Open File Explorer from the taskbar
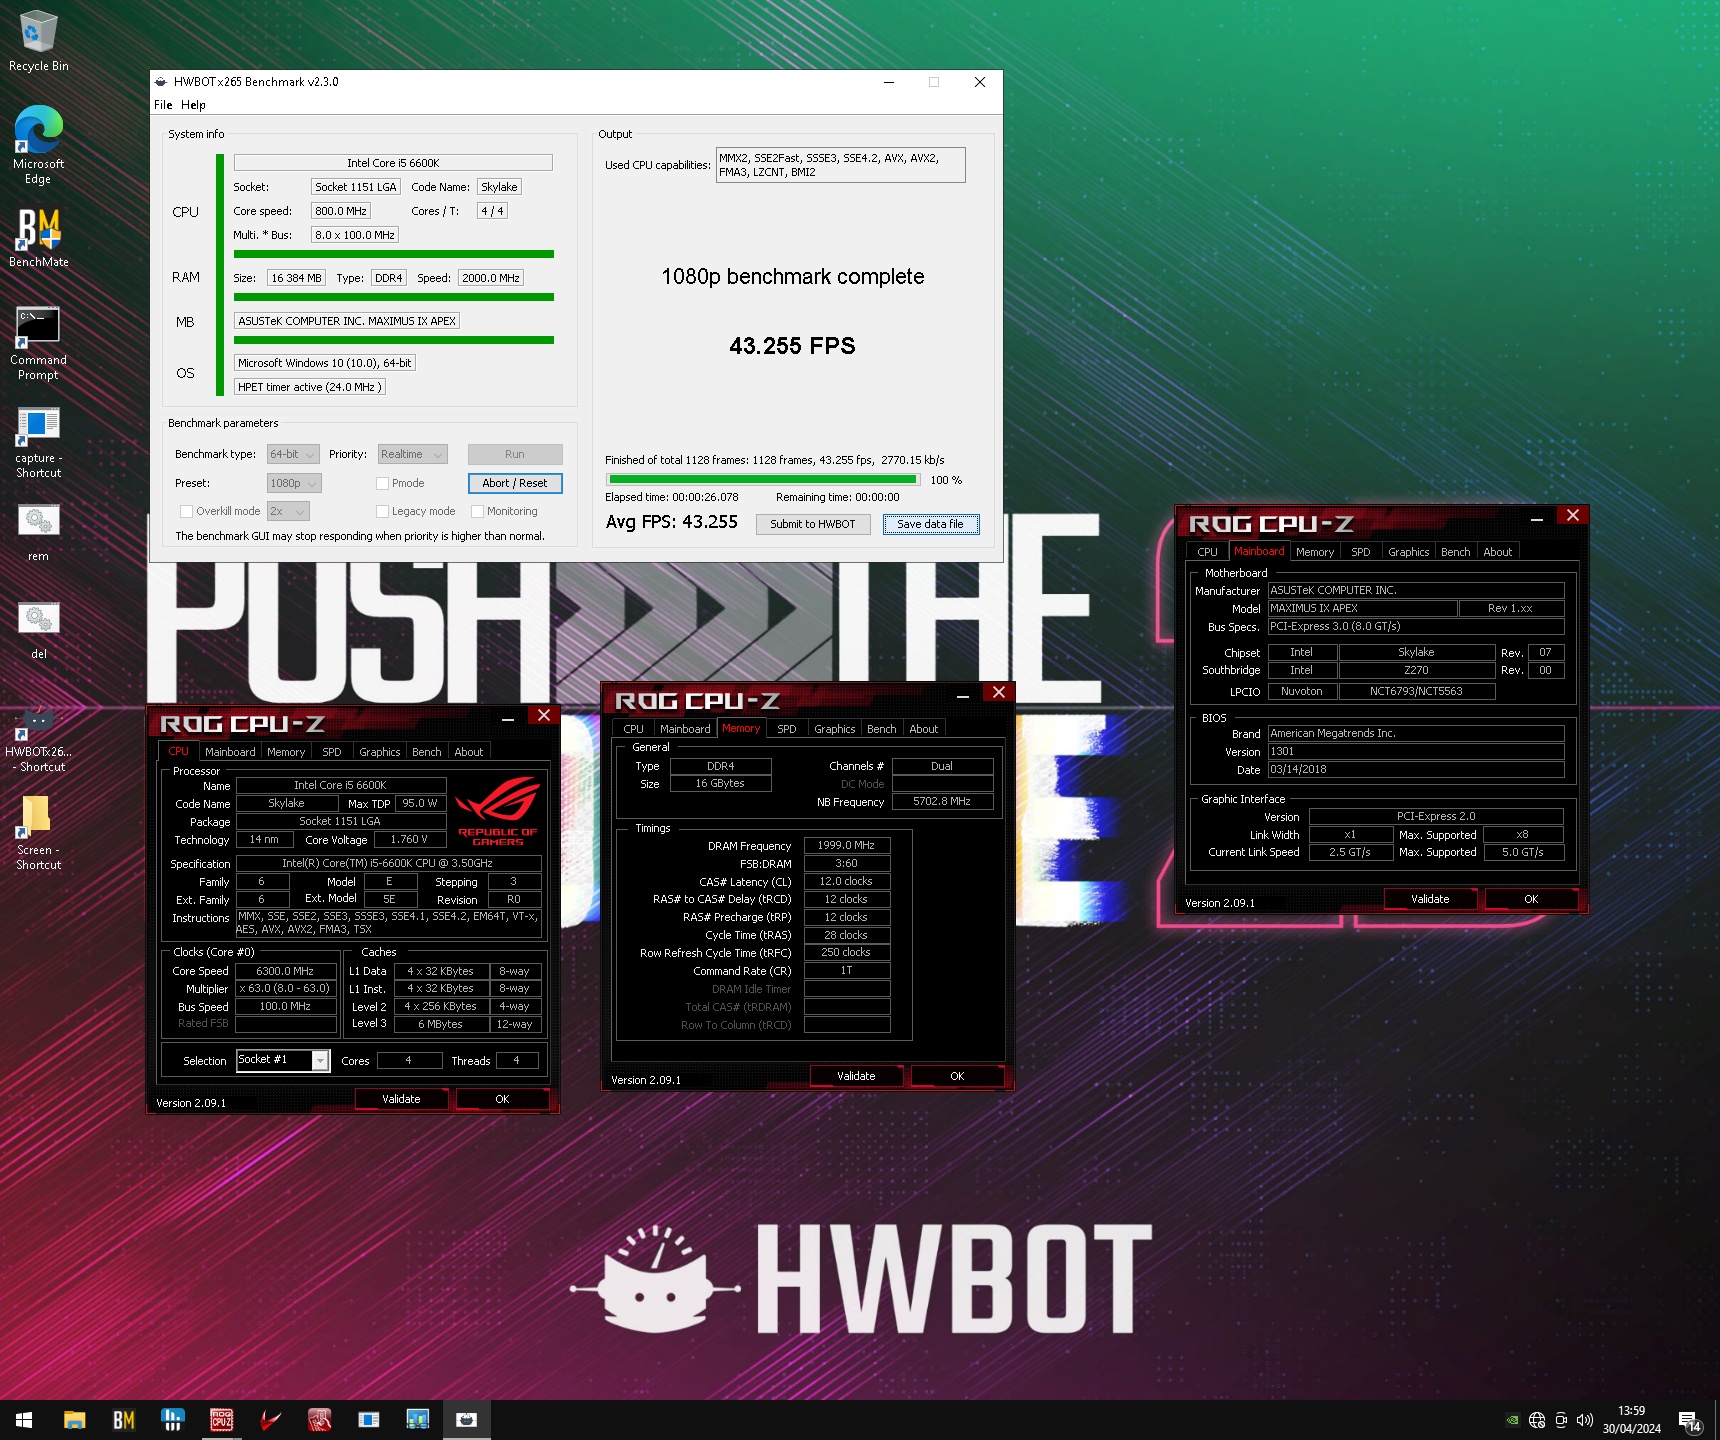Image resolution: width=1720 pixels, height=1440 pixels. (74, 1420)
